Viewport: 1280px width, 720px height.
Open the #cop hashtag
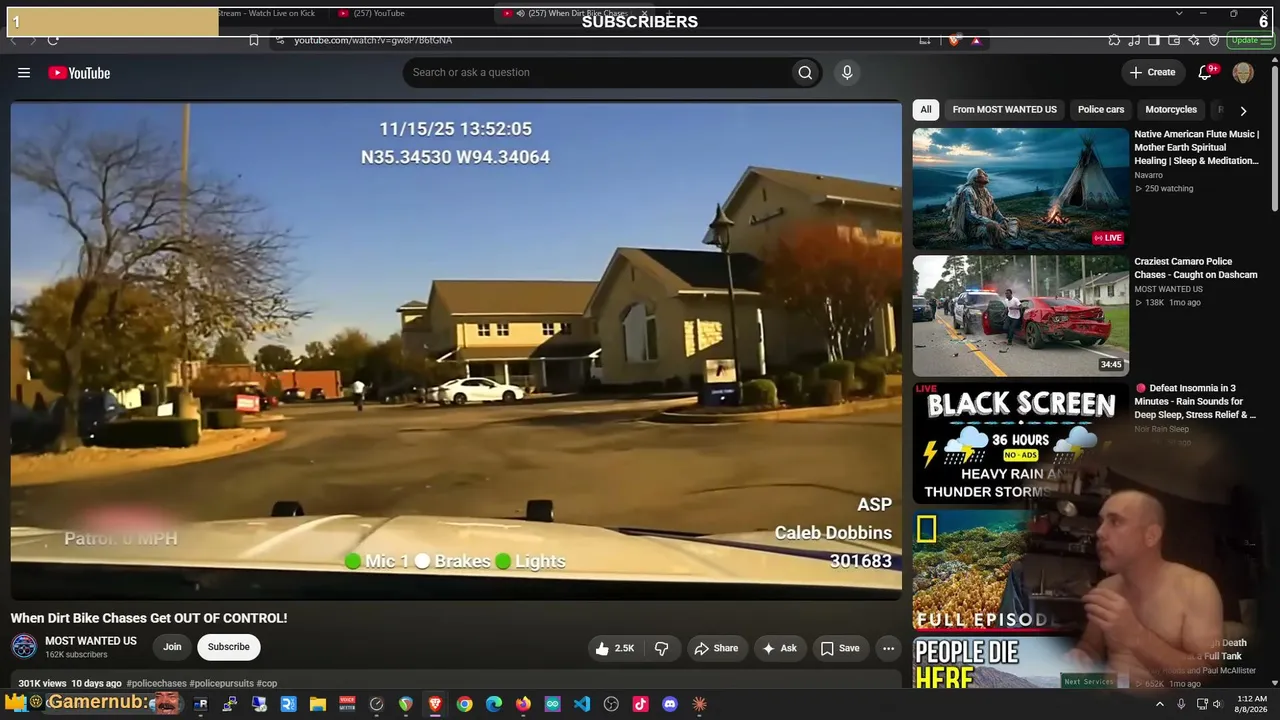(x=266, y=683)
